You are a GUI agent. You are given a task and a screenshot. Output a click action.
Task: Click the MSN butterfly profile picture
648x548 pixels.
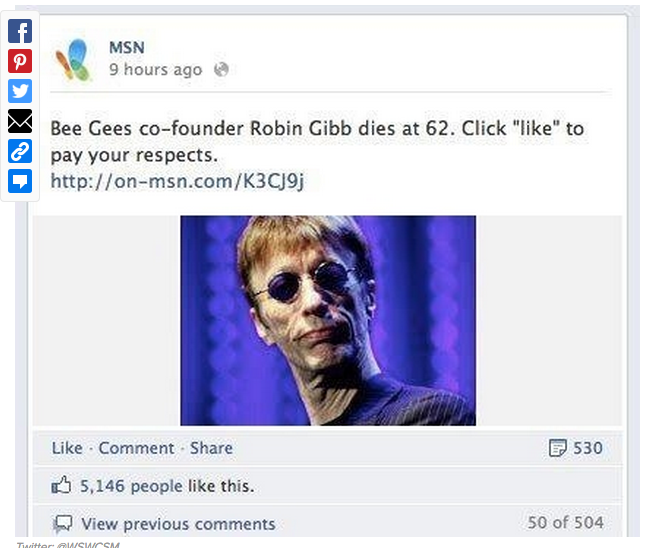[x=73, y=59]
